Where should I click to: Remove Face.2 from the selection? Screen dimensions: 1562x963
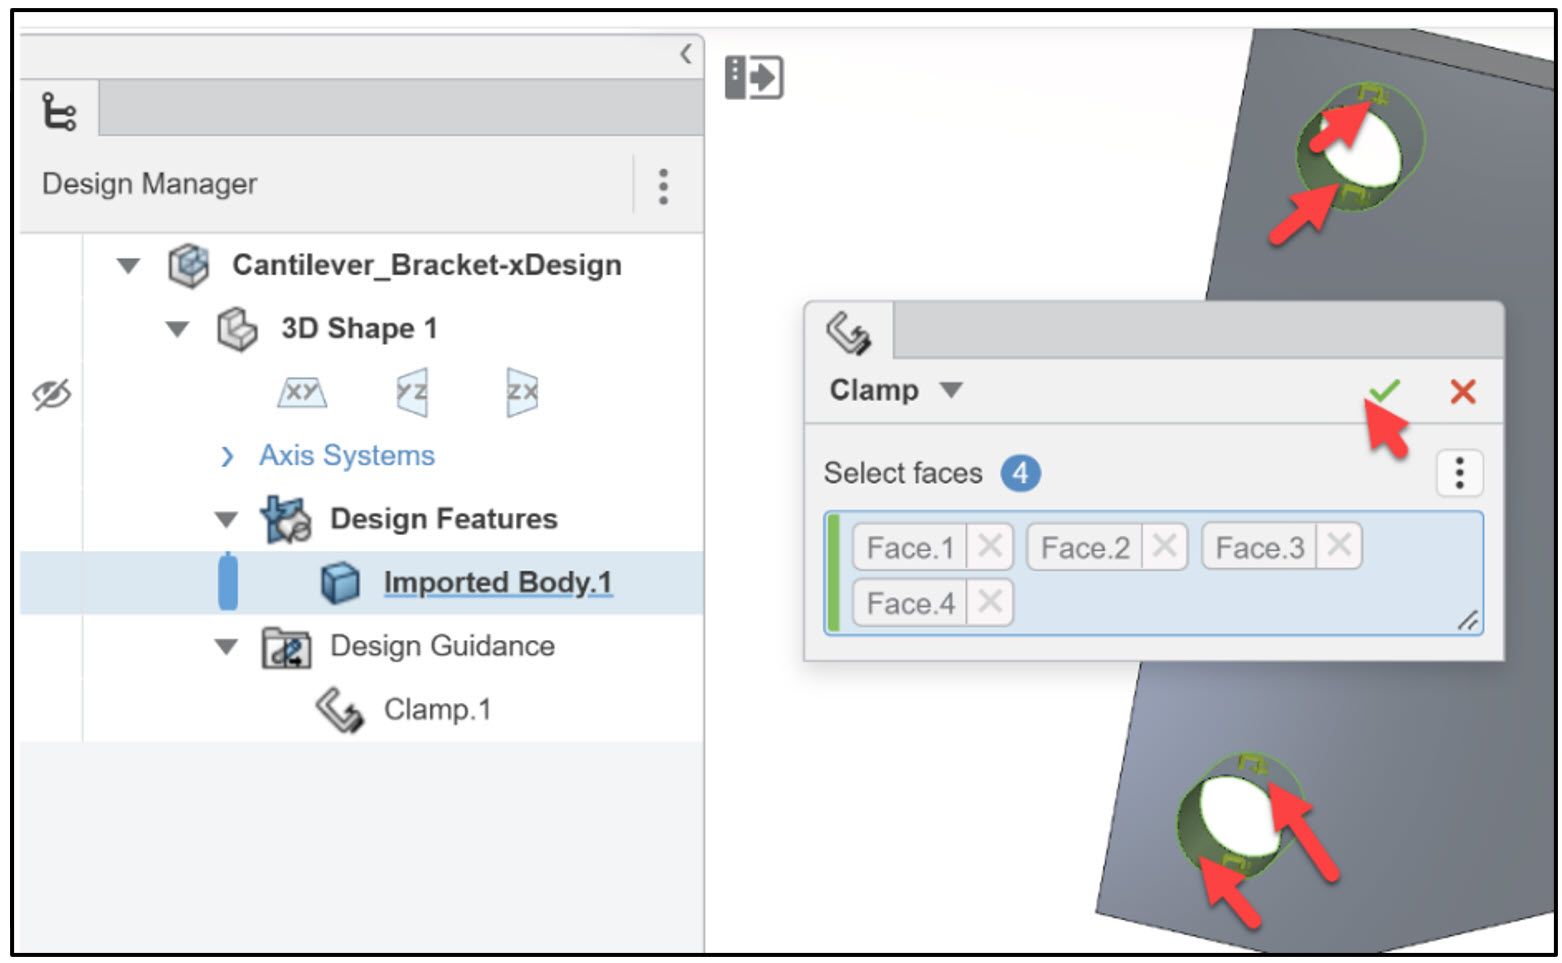(1163, 546)
